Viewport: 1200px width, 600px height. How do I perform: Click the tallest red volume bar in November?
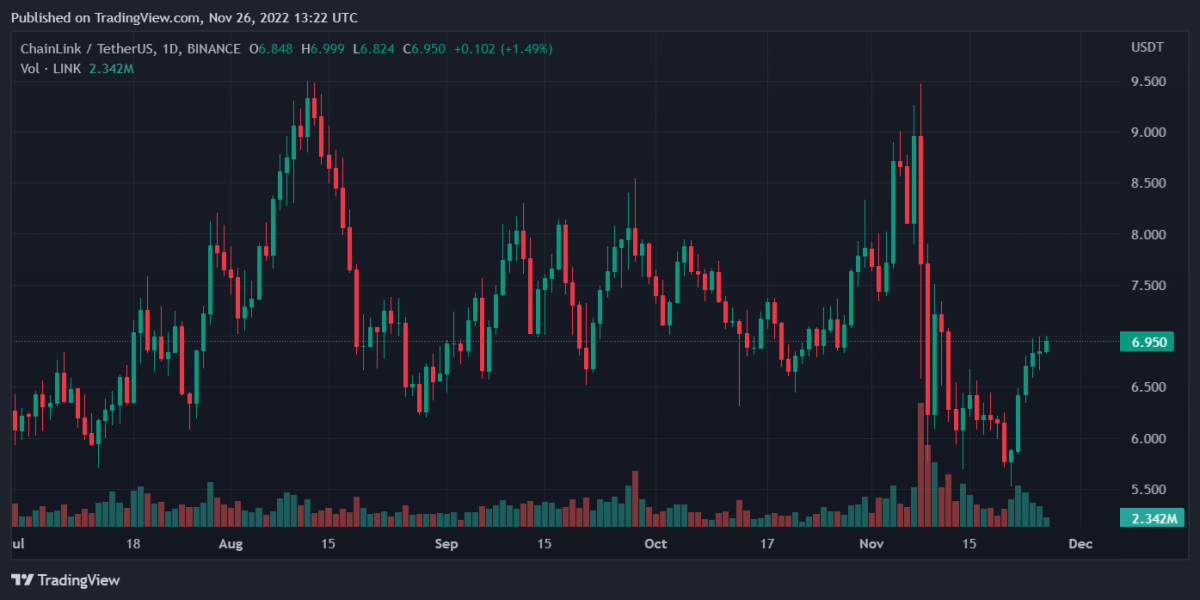pyautogui.click(x=919, y=465)
